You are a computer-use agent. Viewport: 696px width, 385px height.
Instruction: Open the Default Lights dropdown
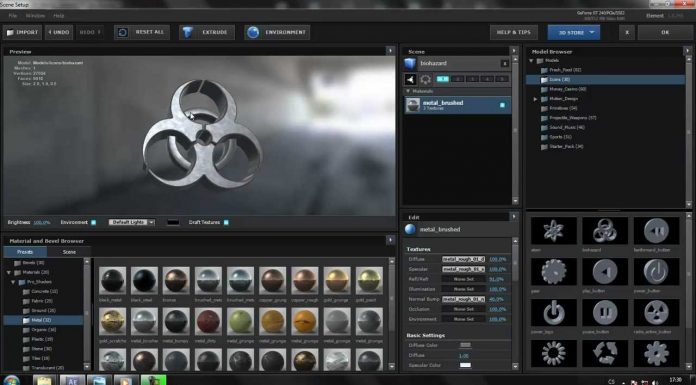click(132, 222)
